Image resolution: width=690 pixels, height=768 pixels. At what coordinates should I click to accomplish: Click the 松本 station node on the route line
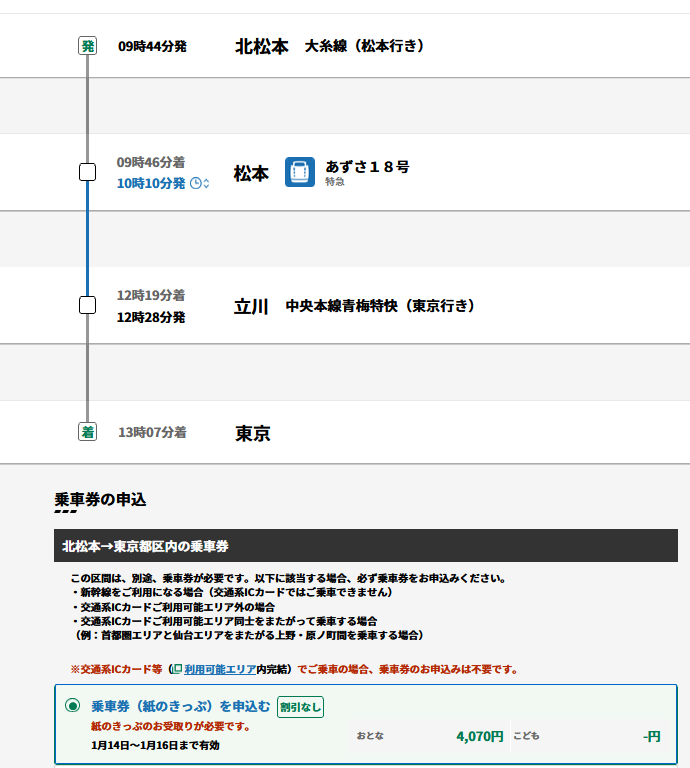(88, 172)
